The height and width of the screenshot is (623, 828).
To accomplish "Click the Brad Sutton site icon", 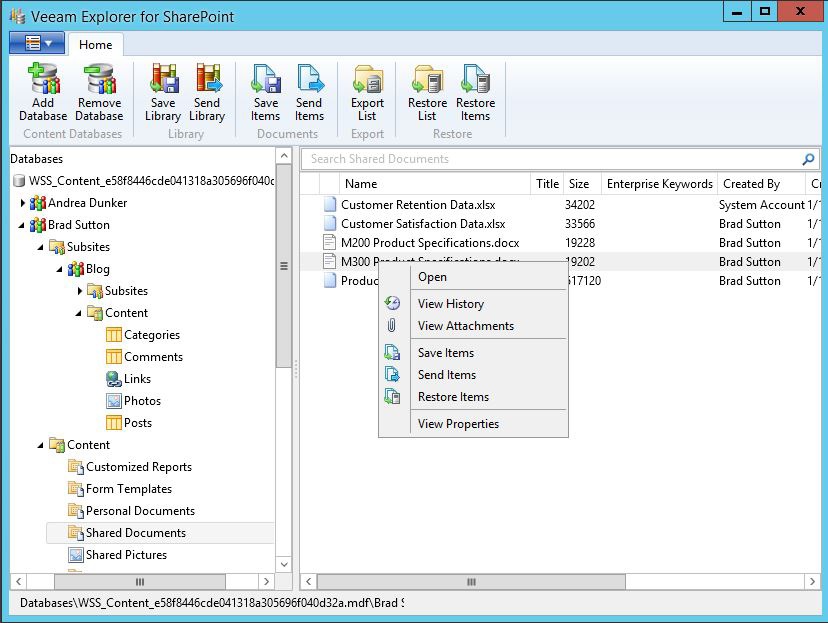I will tap(38, 225).
